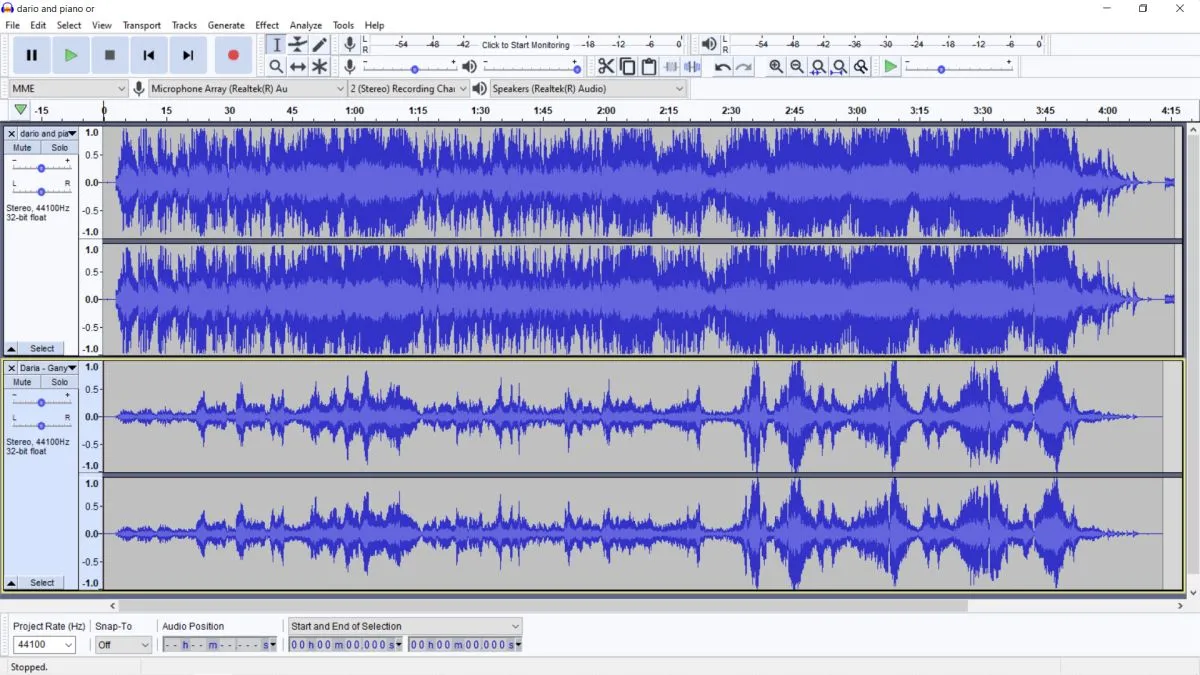Adjust gain slider on dario and piano track
Image resolution: width=1200 pixels, height=675 pixels.
(41, 168)
